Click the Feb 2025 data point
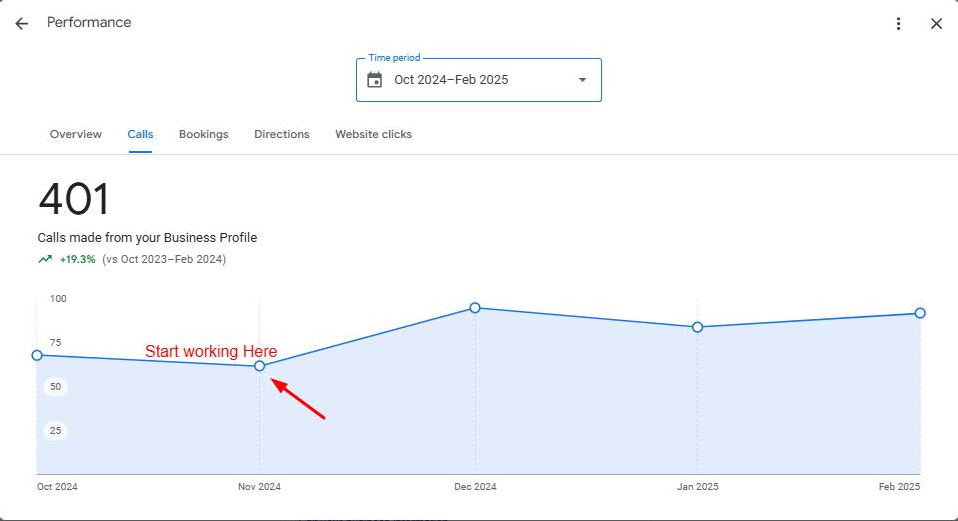Screen dimensions: 958x521 tap(920, 313)
